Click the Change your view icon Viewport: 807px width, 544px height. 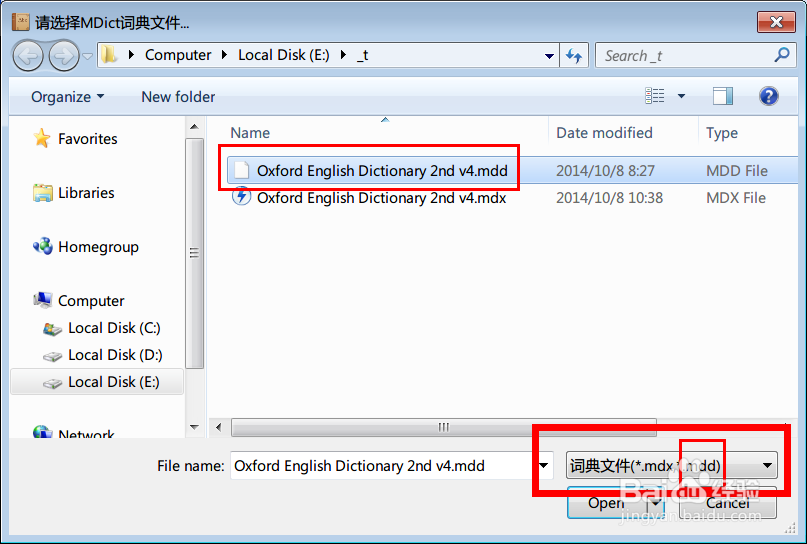655,96
